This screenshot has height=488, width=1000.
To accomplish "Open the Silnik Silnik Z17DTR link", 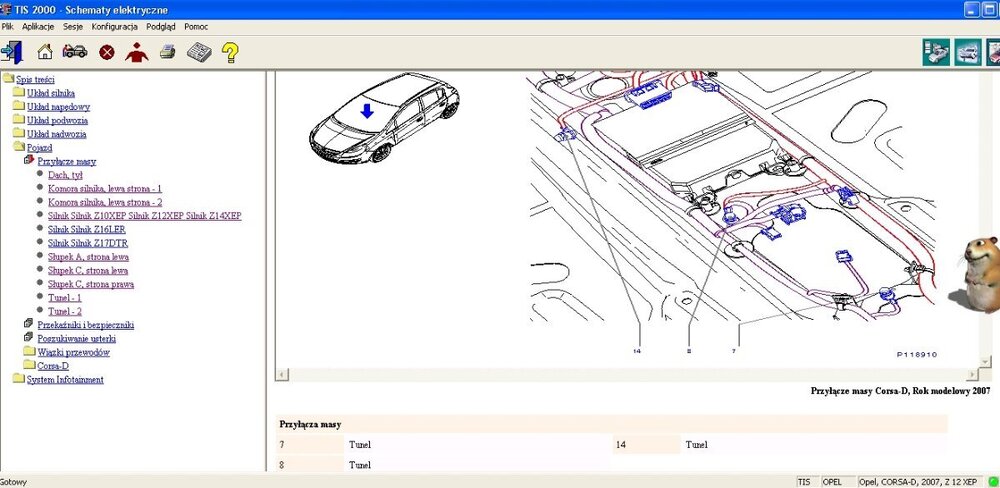I will pos(88,243).
